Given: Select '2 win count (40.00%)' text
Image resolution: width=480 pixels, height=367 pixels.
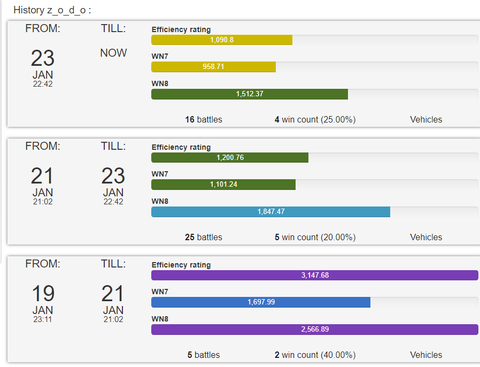Looking at the screenshot, I should (315, 355).
